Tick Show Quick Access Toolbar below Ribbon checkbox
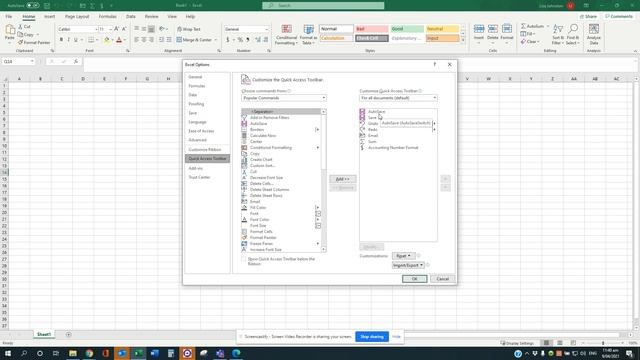The image size is (640, 360). (244, 259)
